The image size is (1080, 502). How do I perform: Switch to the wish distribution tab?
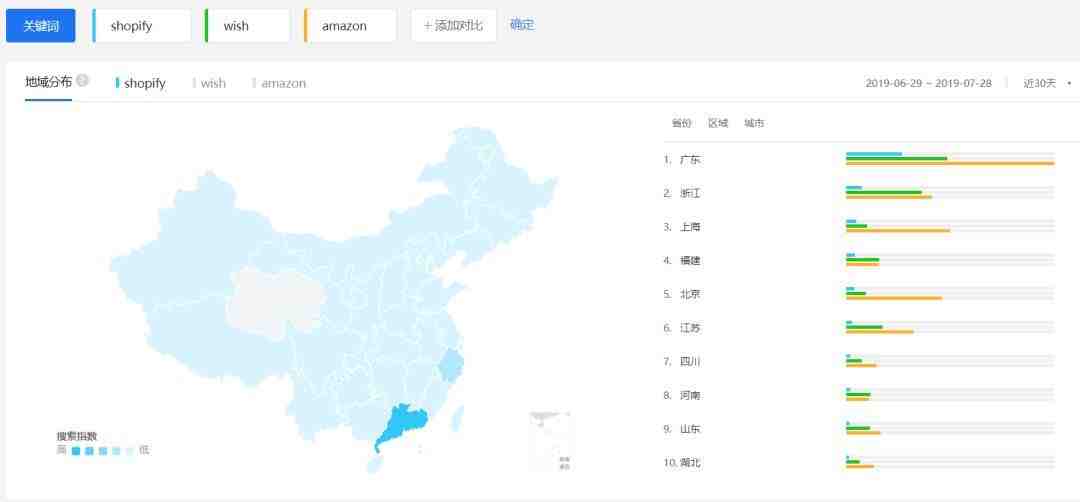(x=209, y=83)
